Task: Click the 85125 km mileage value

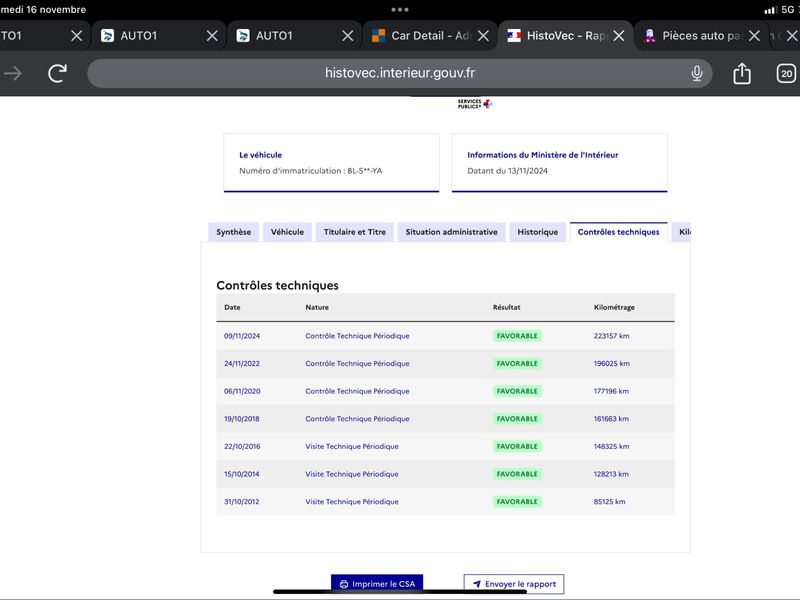Action: pyautogui.click(x=609, y=501)
